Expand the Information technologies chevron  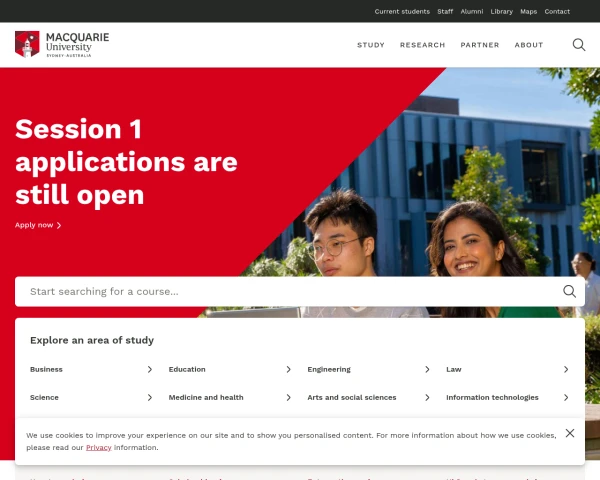(566, 398)
